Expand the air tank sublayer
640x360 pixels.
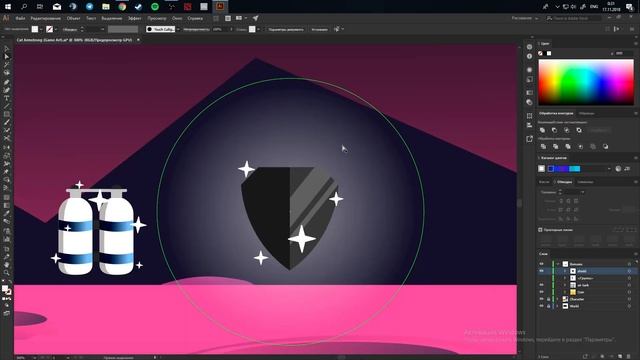(565, 285)
